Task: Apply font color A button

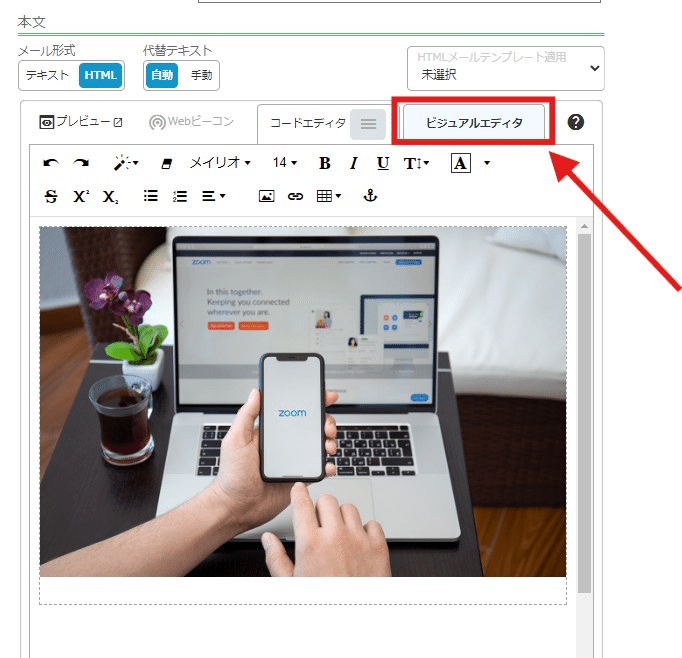Action: coord(461,164)
